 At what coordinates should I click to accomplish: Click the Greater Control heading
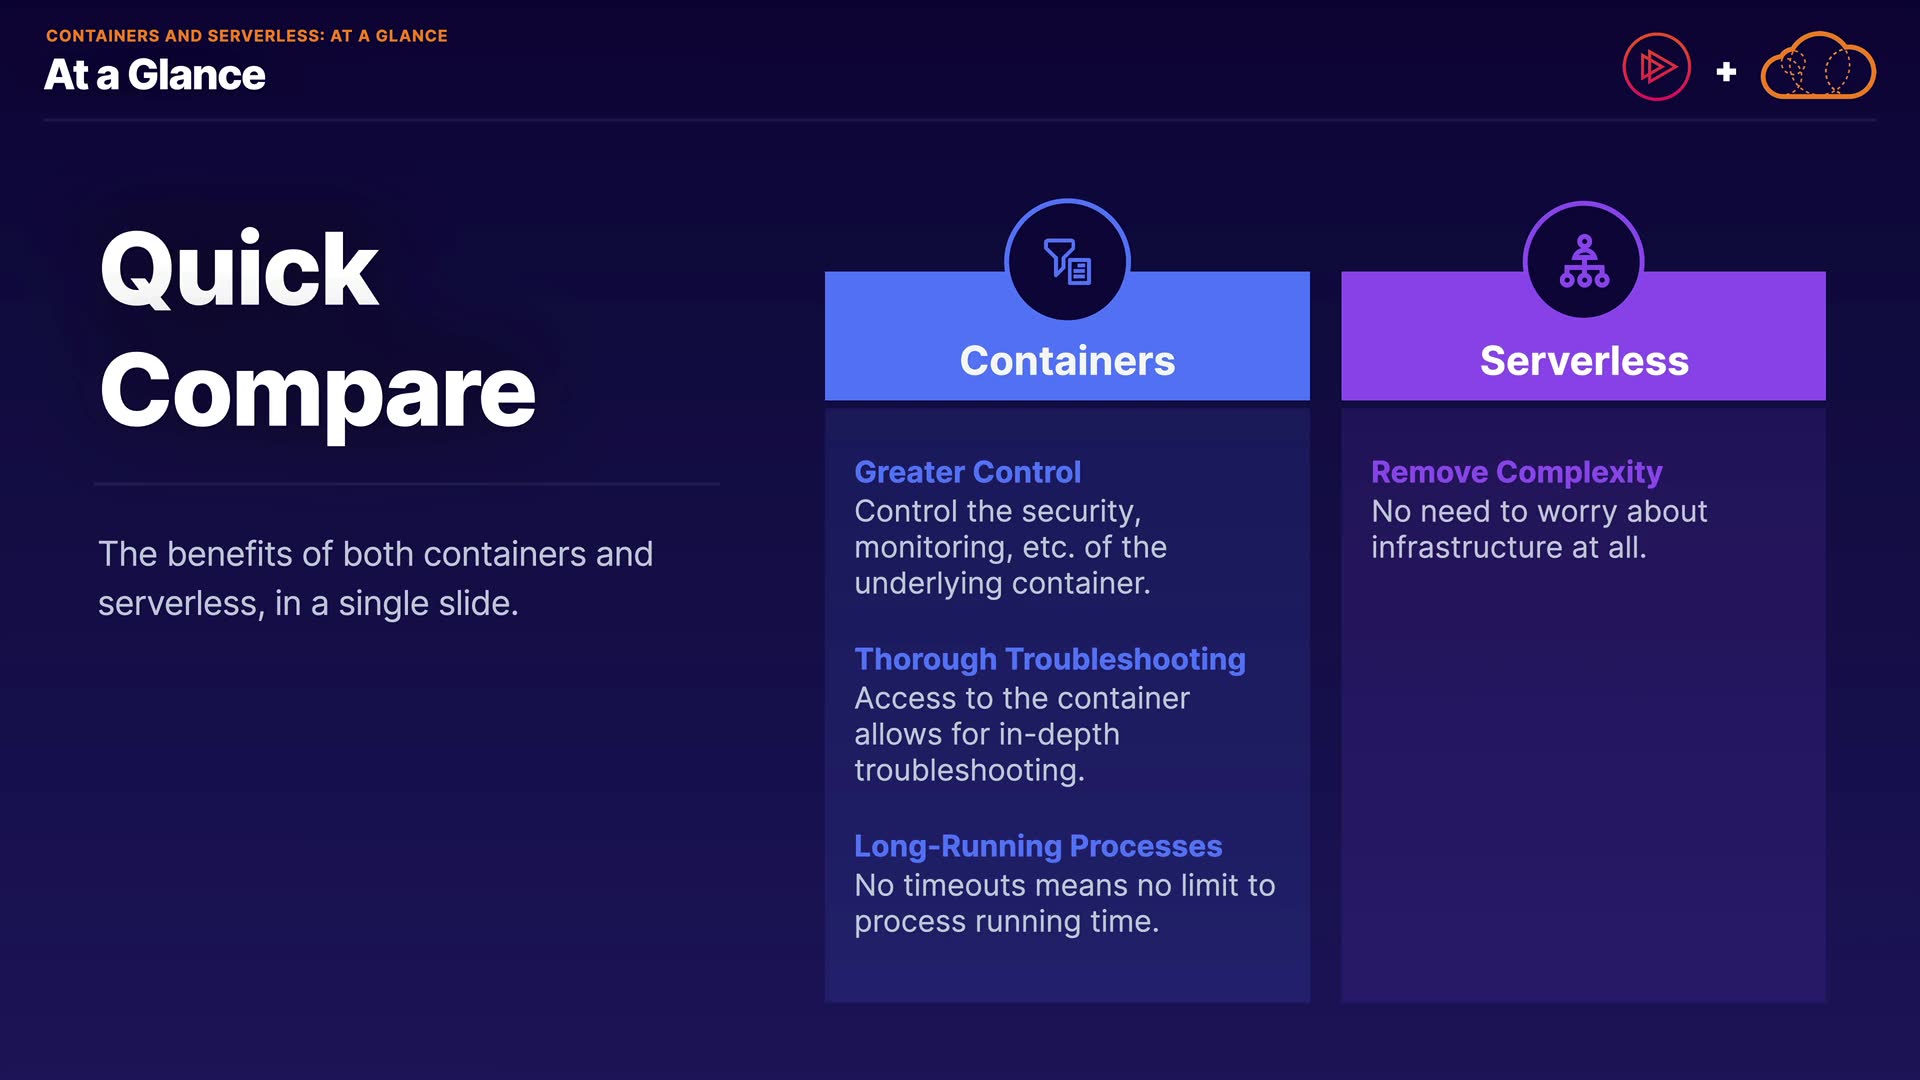pos(967,472)
